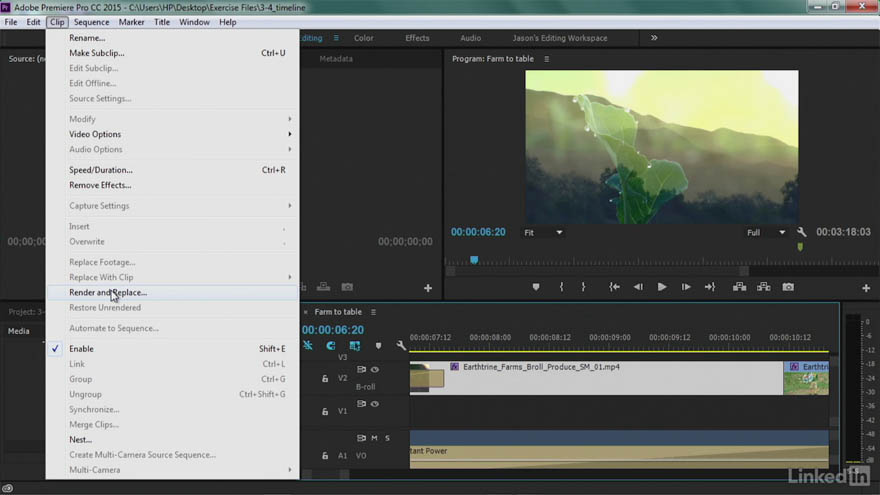
Task: Select the Media tab in Project panel
Action: click(x=19, y=331)
